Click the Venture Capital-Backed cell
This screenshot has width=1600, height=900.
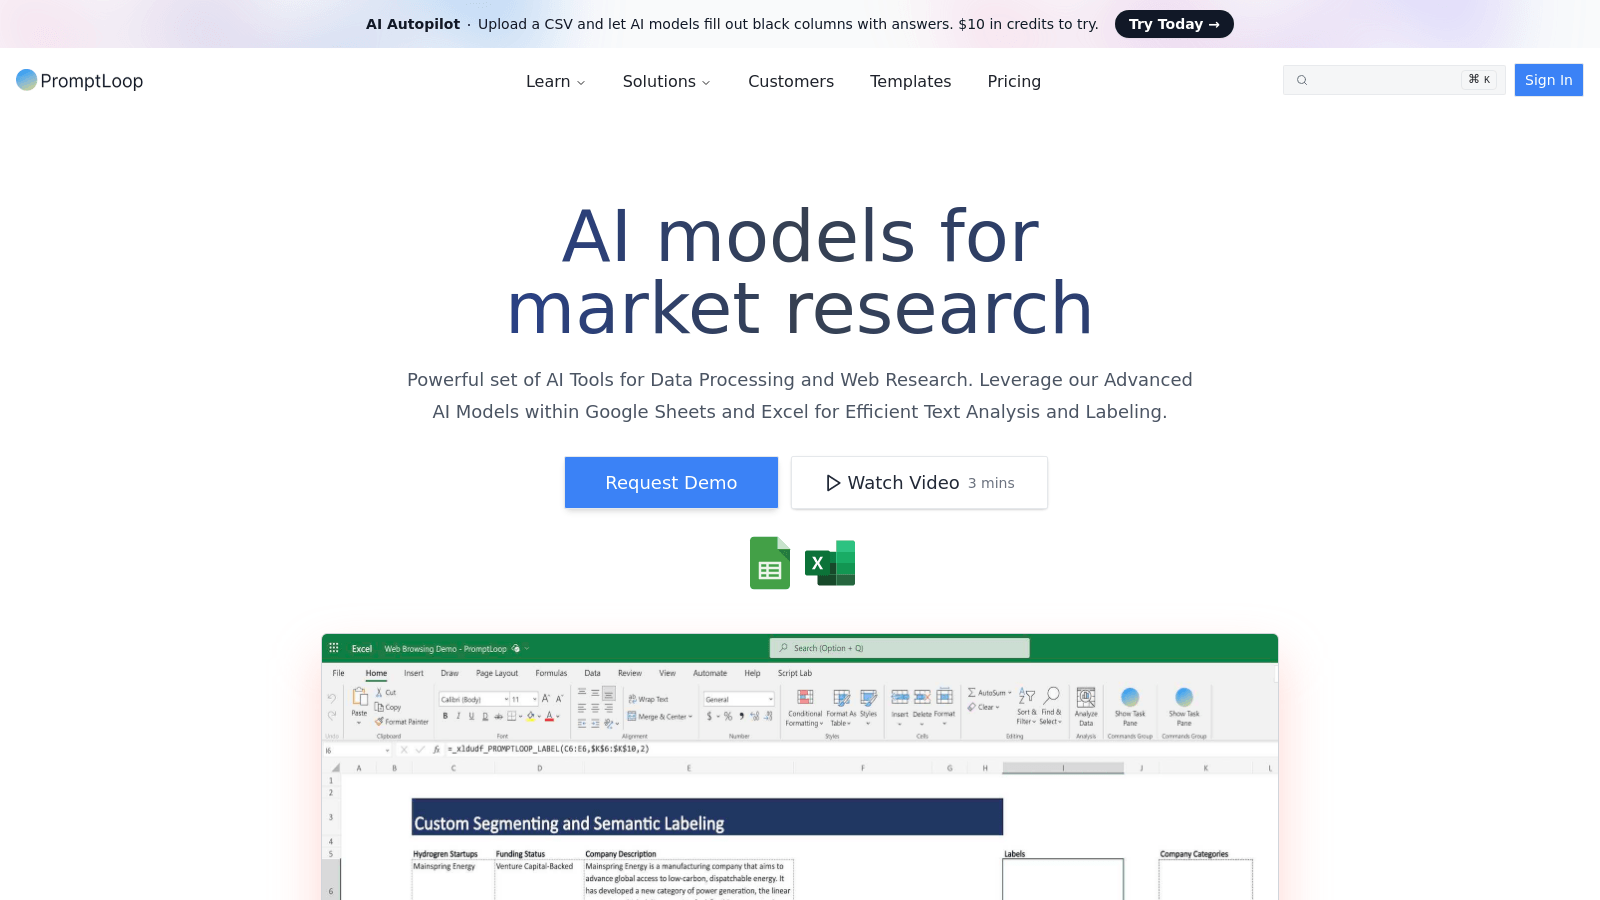pos(538,879)
